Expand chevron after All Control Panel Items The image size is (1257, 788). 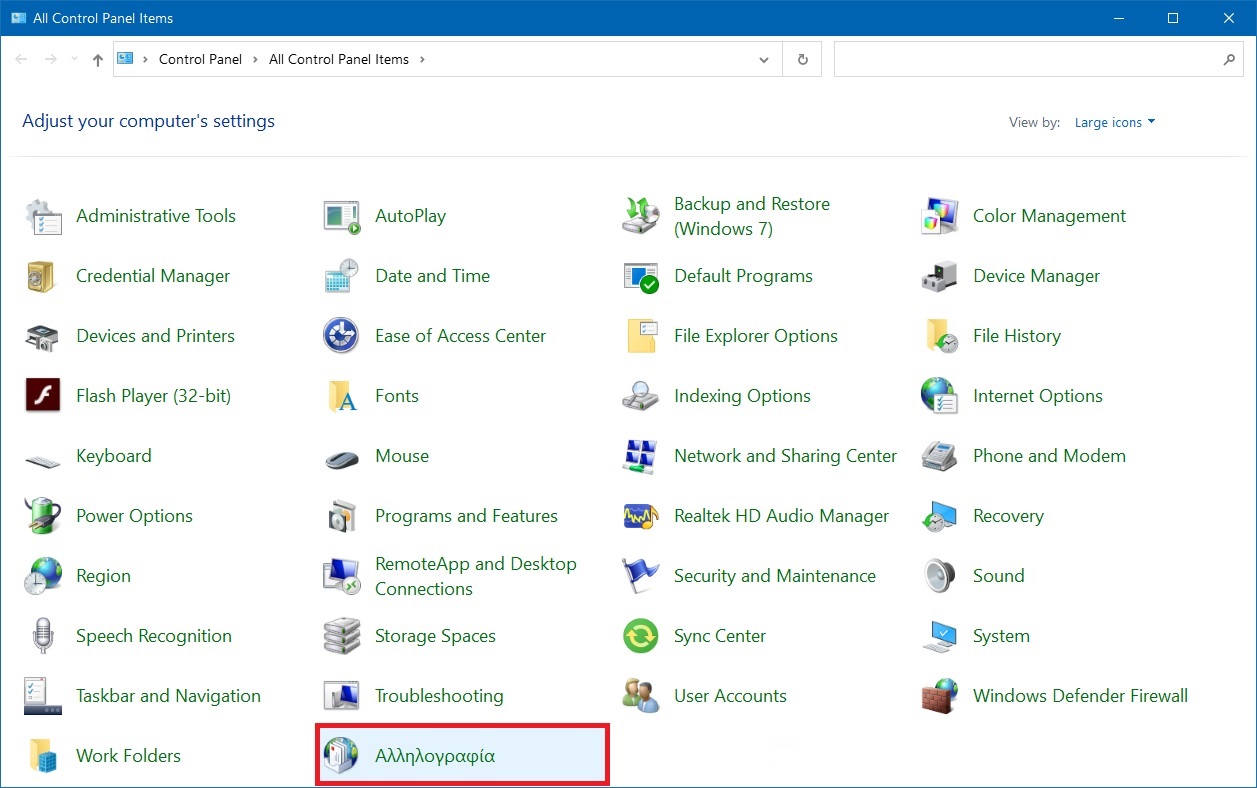[x=422, y=59]
